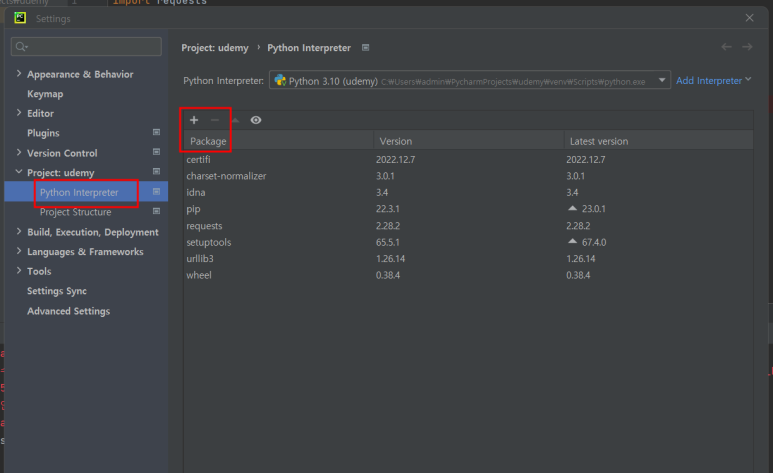Open Plugins settings page

[43, 133]
